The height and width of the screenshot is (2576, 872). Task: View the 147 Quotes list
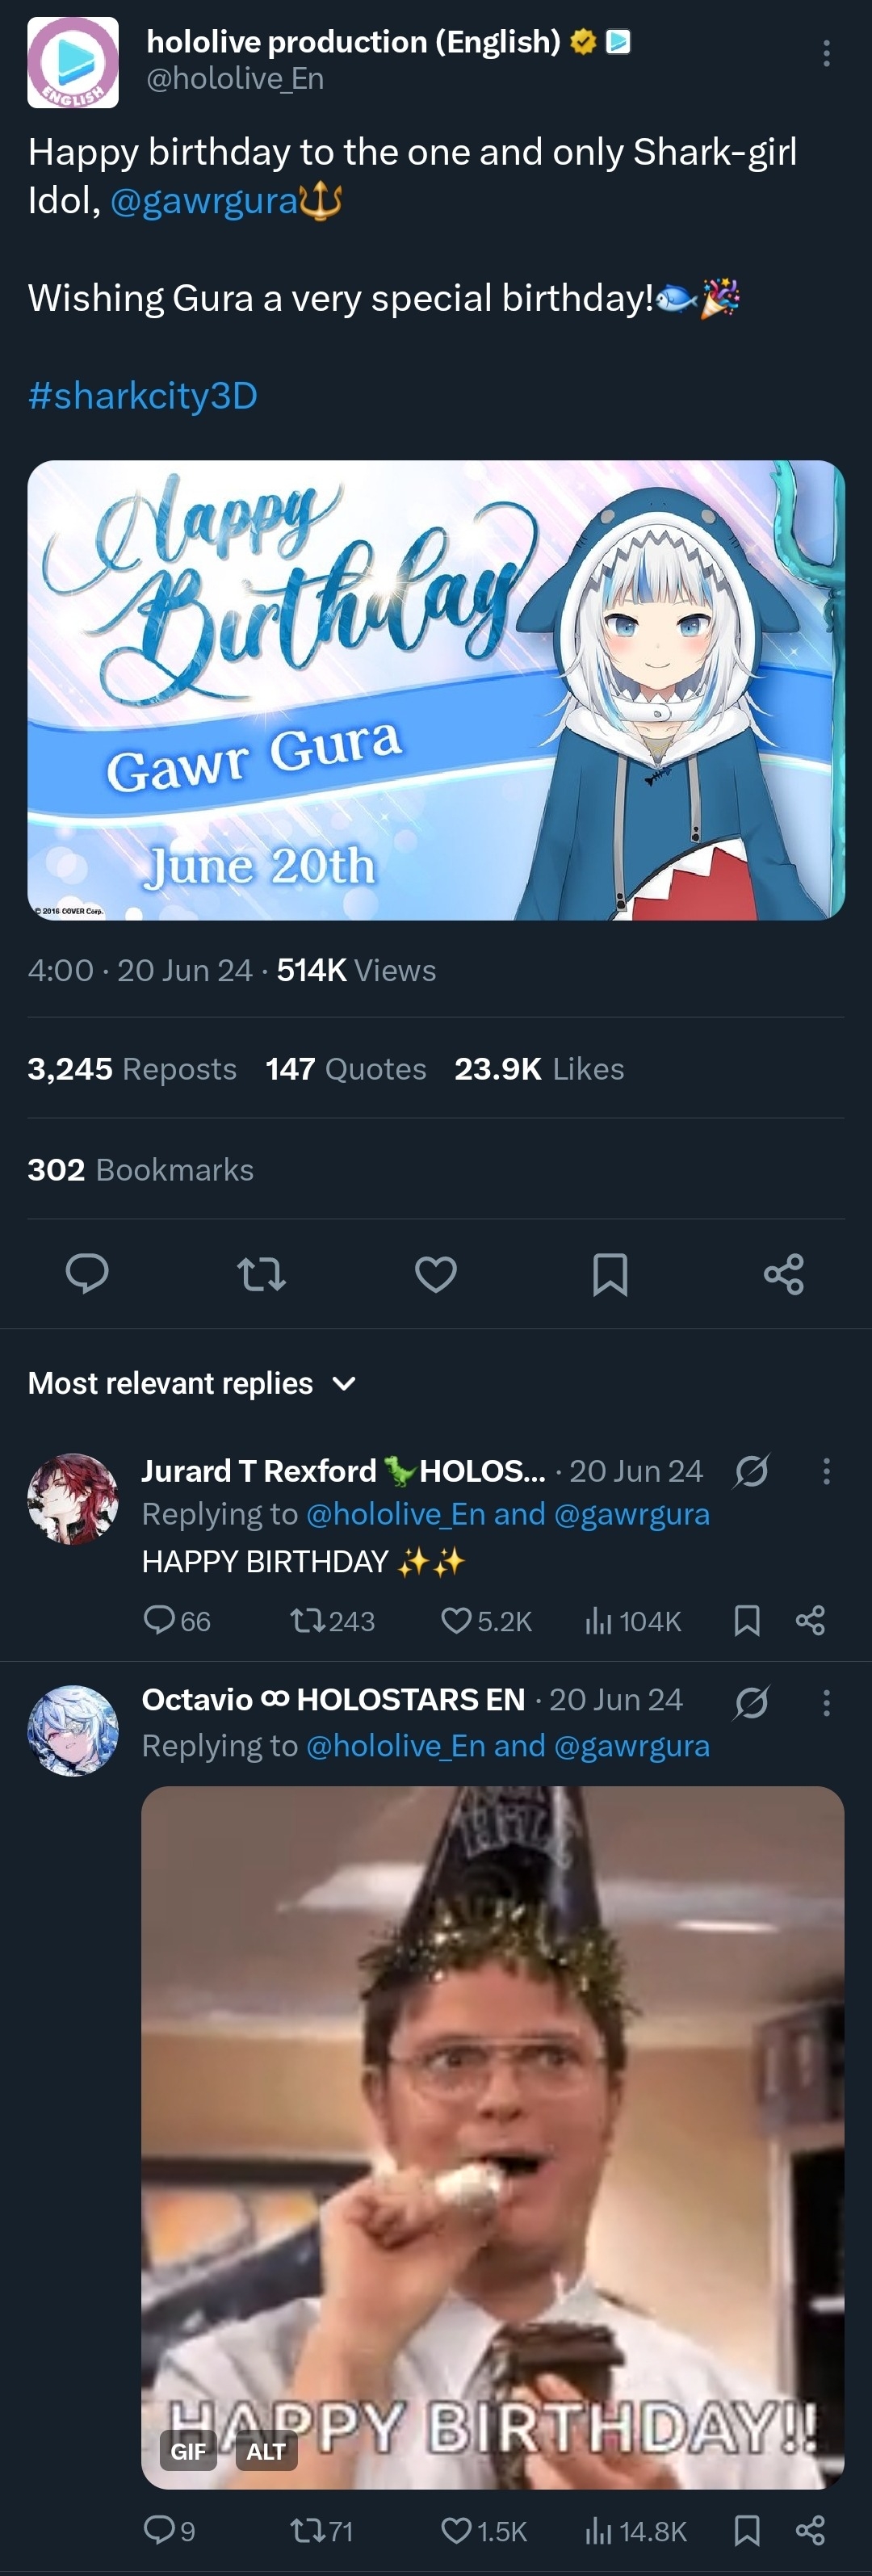tap(346, 1069)
